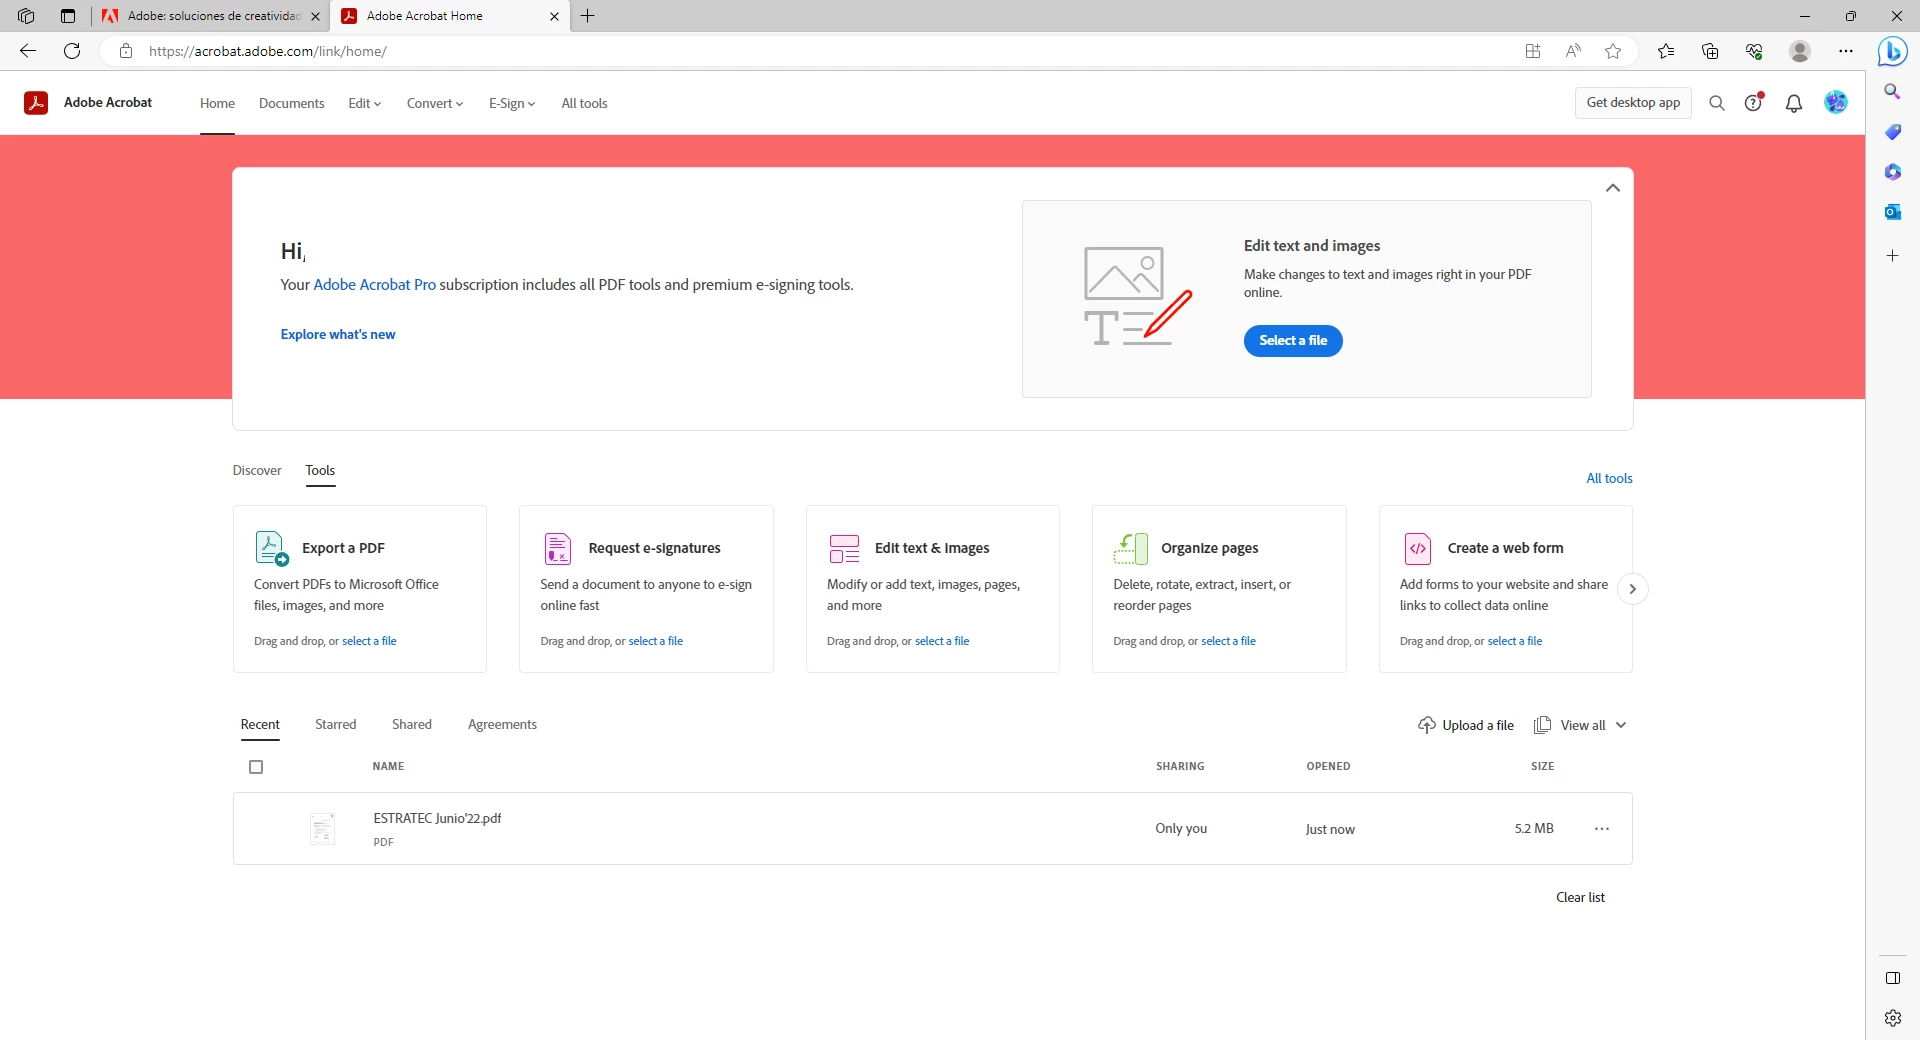Image resolution: width=1920 pixels, height=1040 pixels.
Task: Open the notifications bell
Action: [1794, 103]
